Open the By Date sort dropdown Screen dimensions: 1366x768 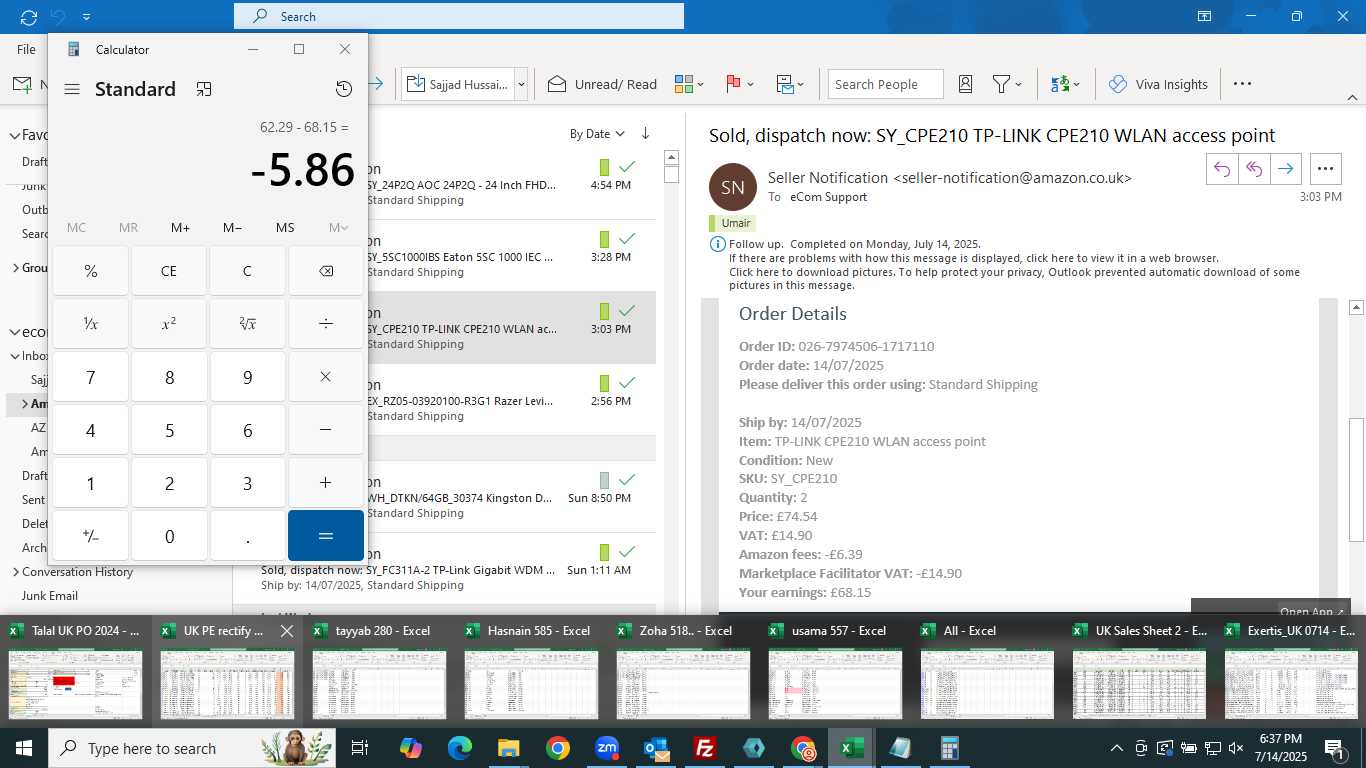coord(597,133)
